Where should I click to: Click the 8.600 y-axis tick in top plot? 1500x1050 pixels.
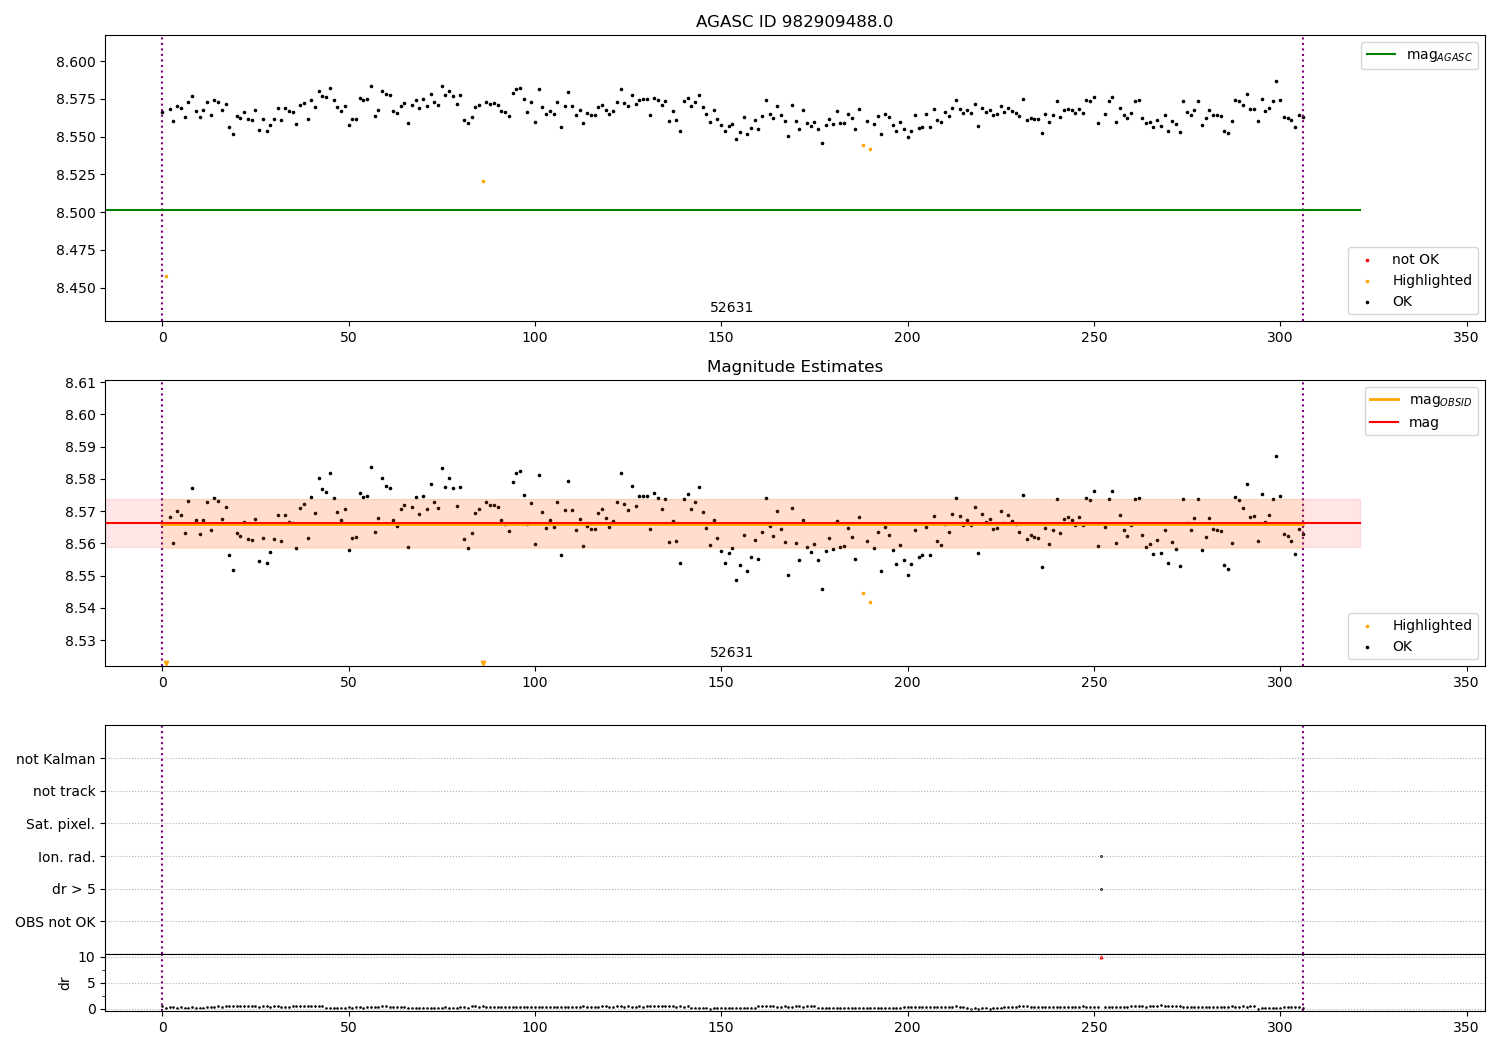tap(75, 62)
